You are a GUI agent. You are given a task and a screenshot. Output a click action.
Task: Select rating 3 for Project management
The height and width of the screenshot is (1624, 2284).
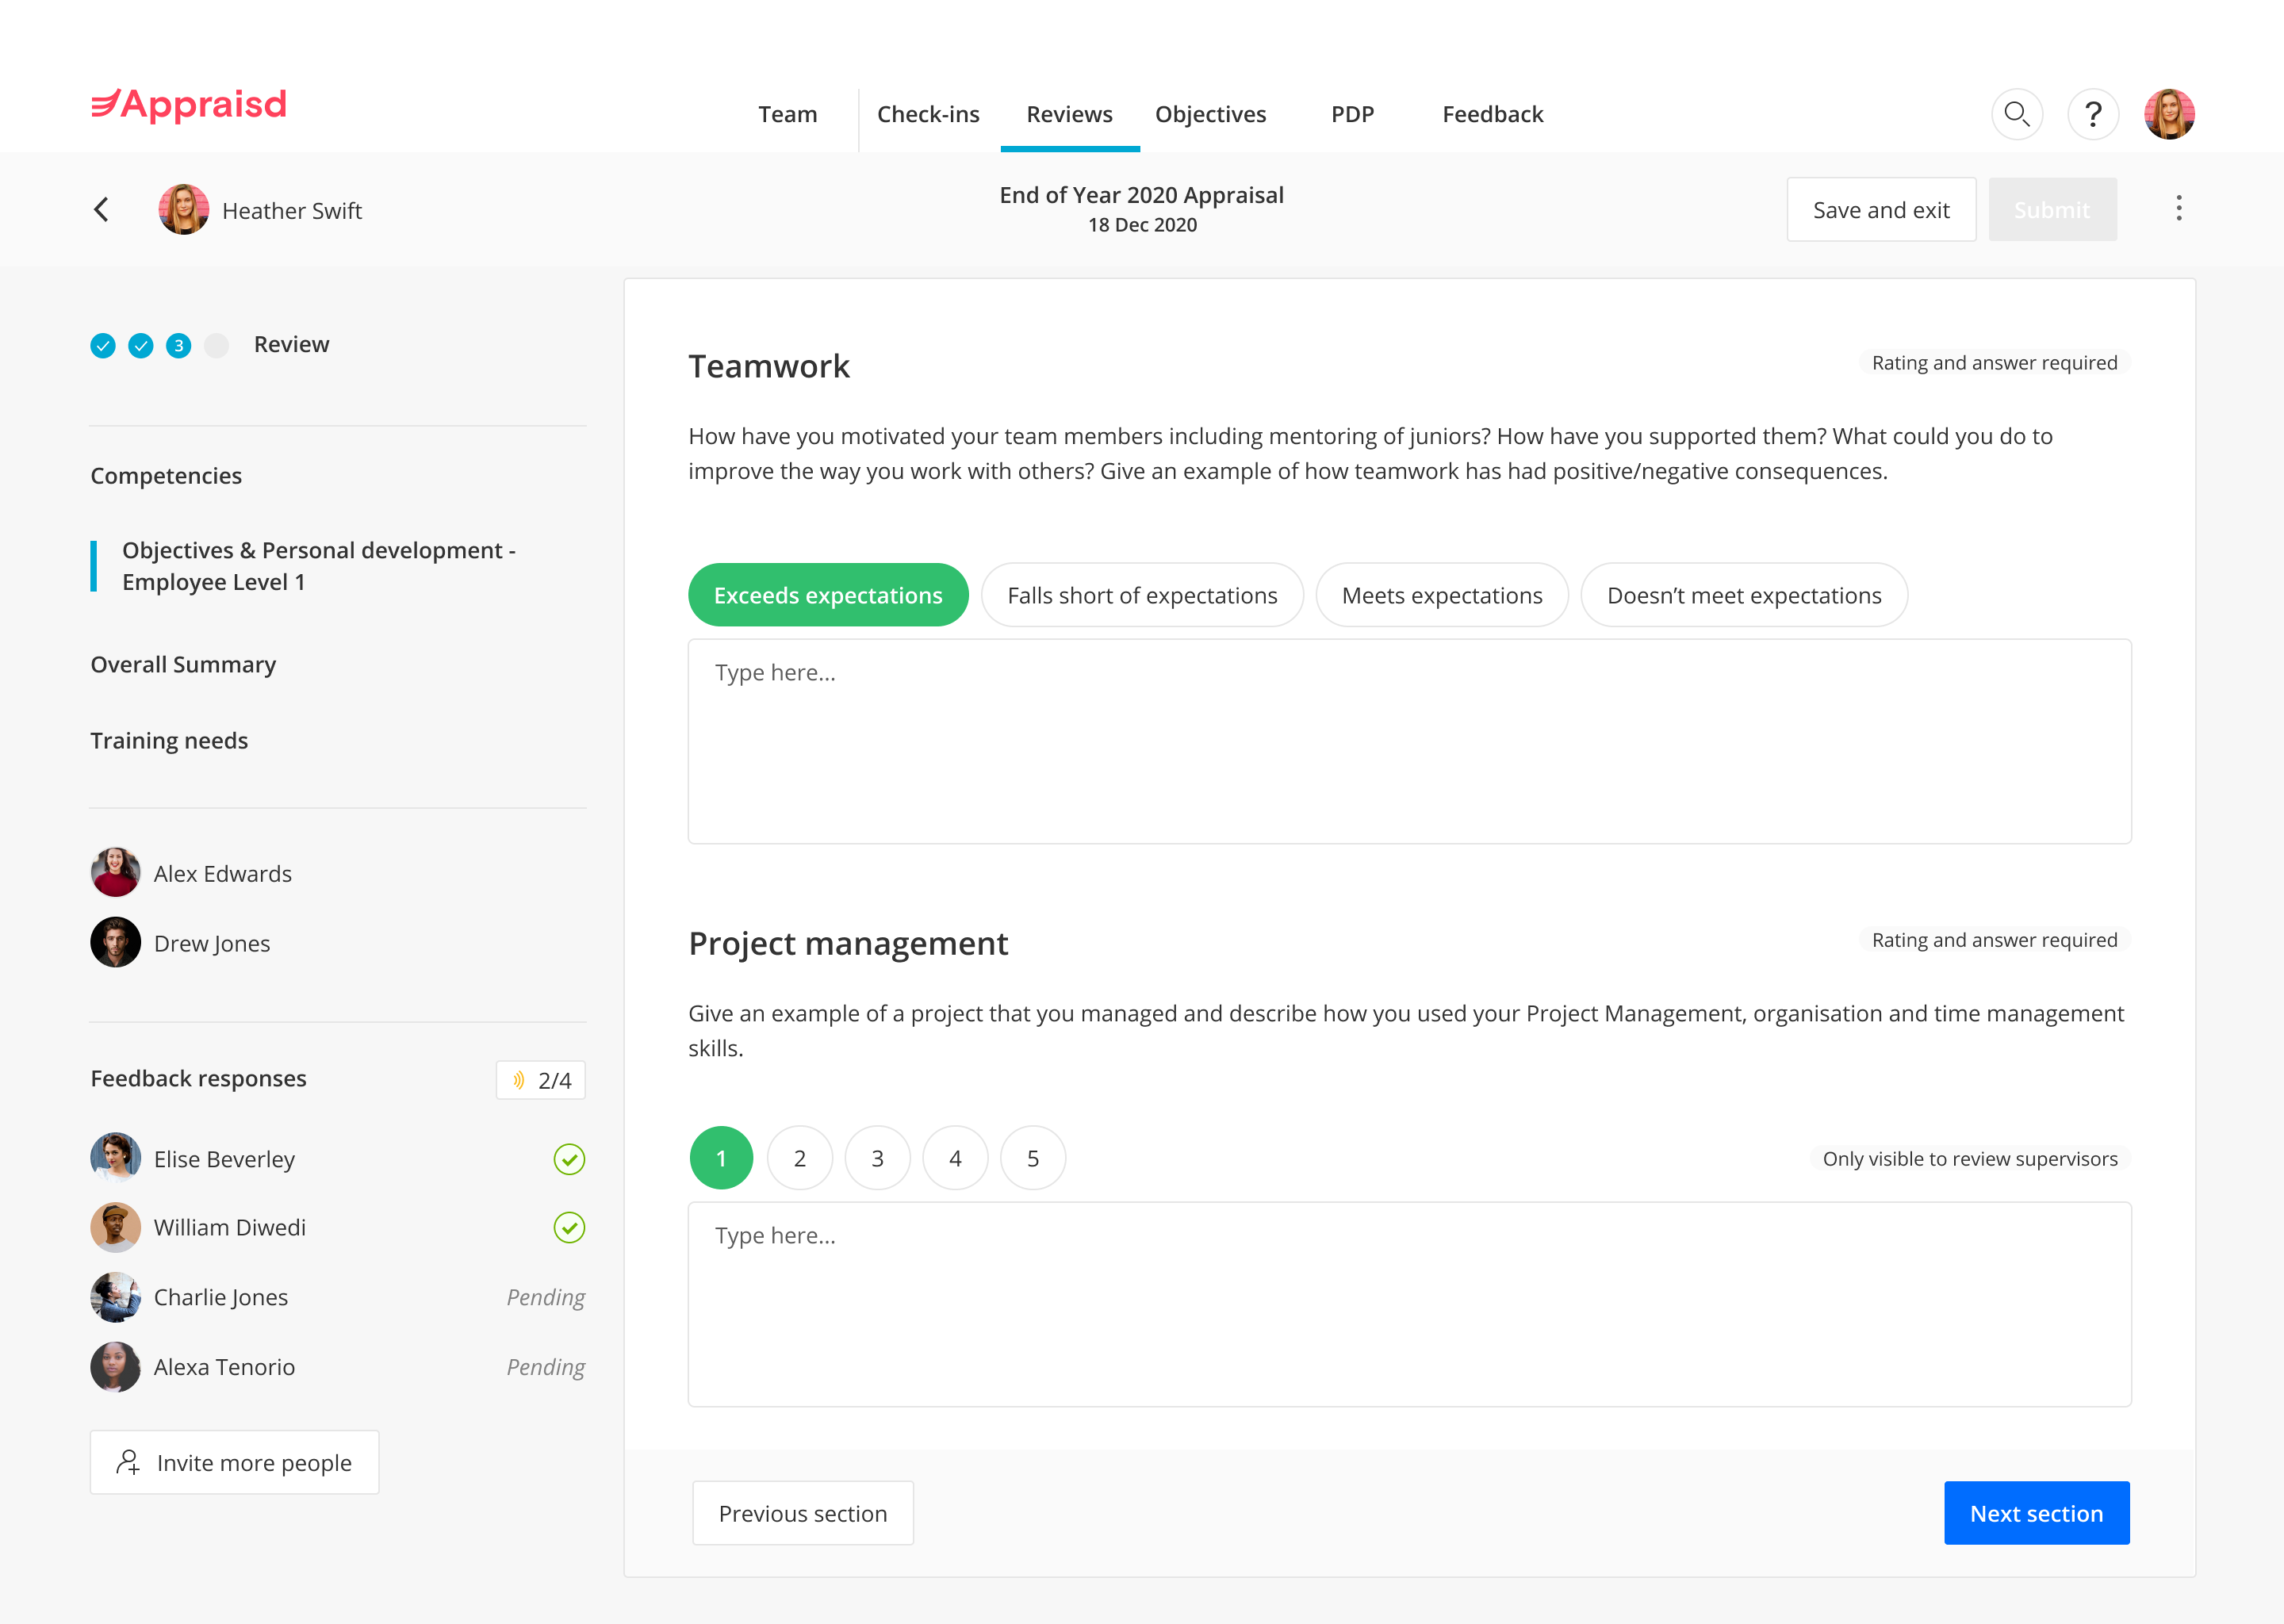877,1158
